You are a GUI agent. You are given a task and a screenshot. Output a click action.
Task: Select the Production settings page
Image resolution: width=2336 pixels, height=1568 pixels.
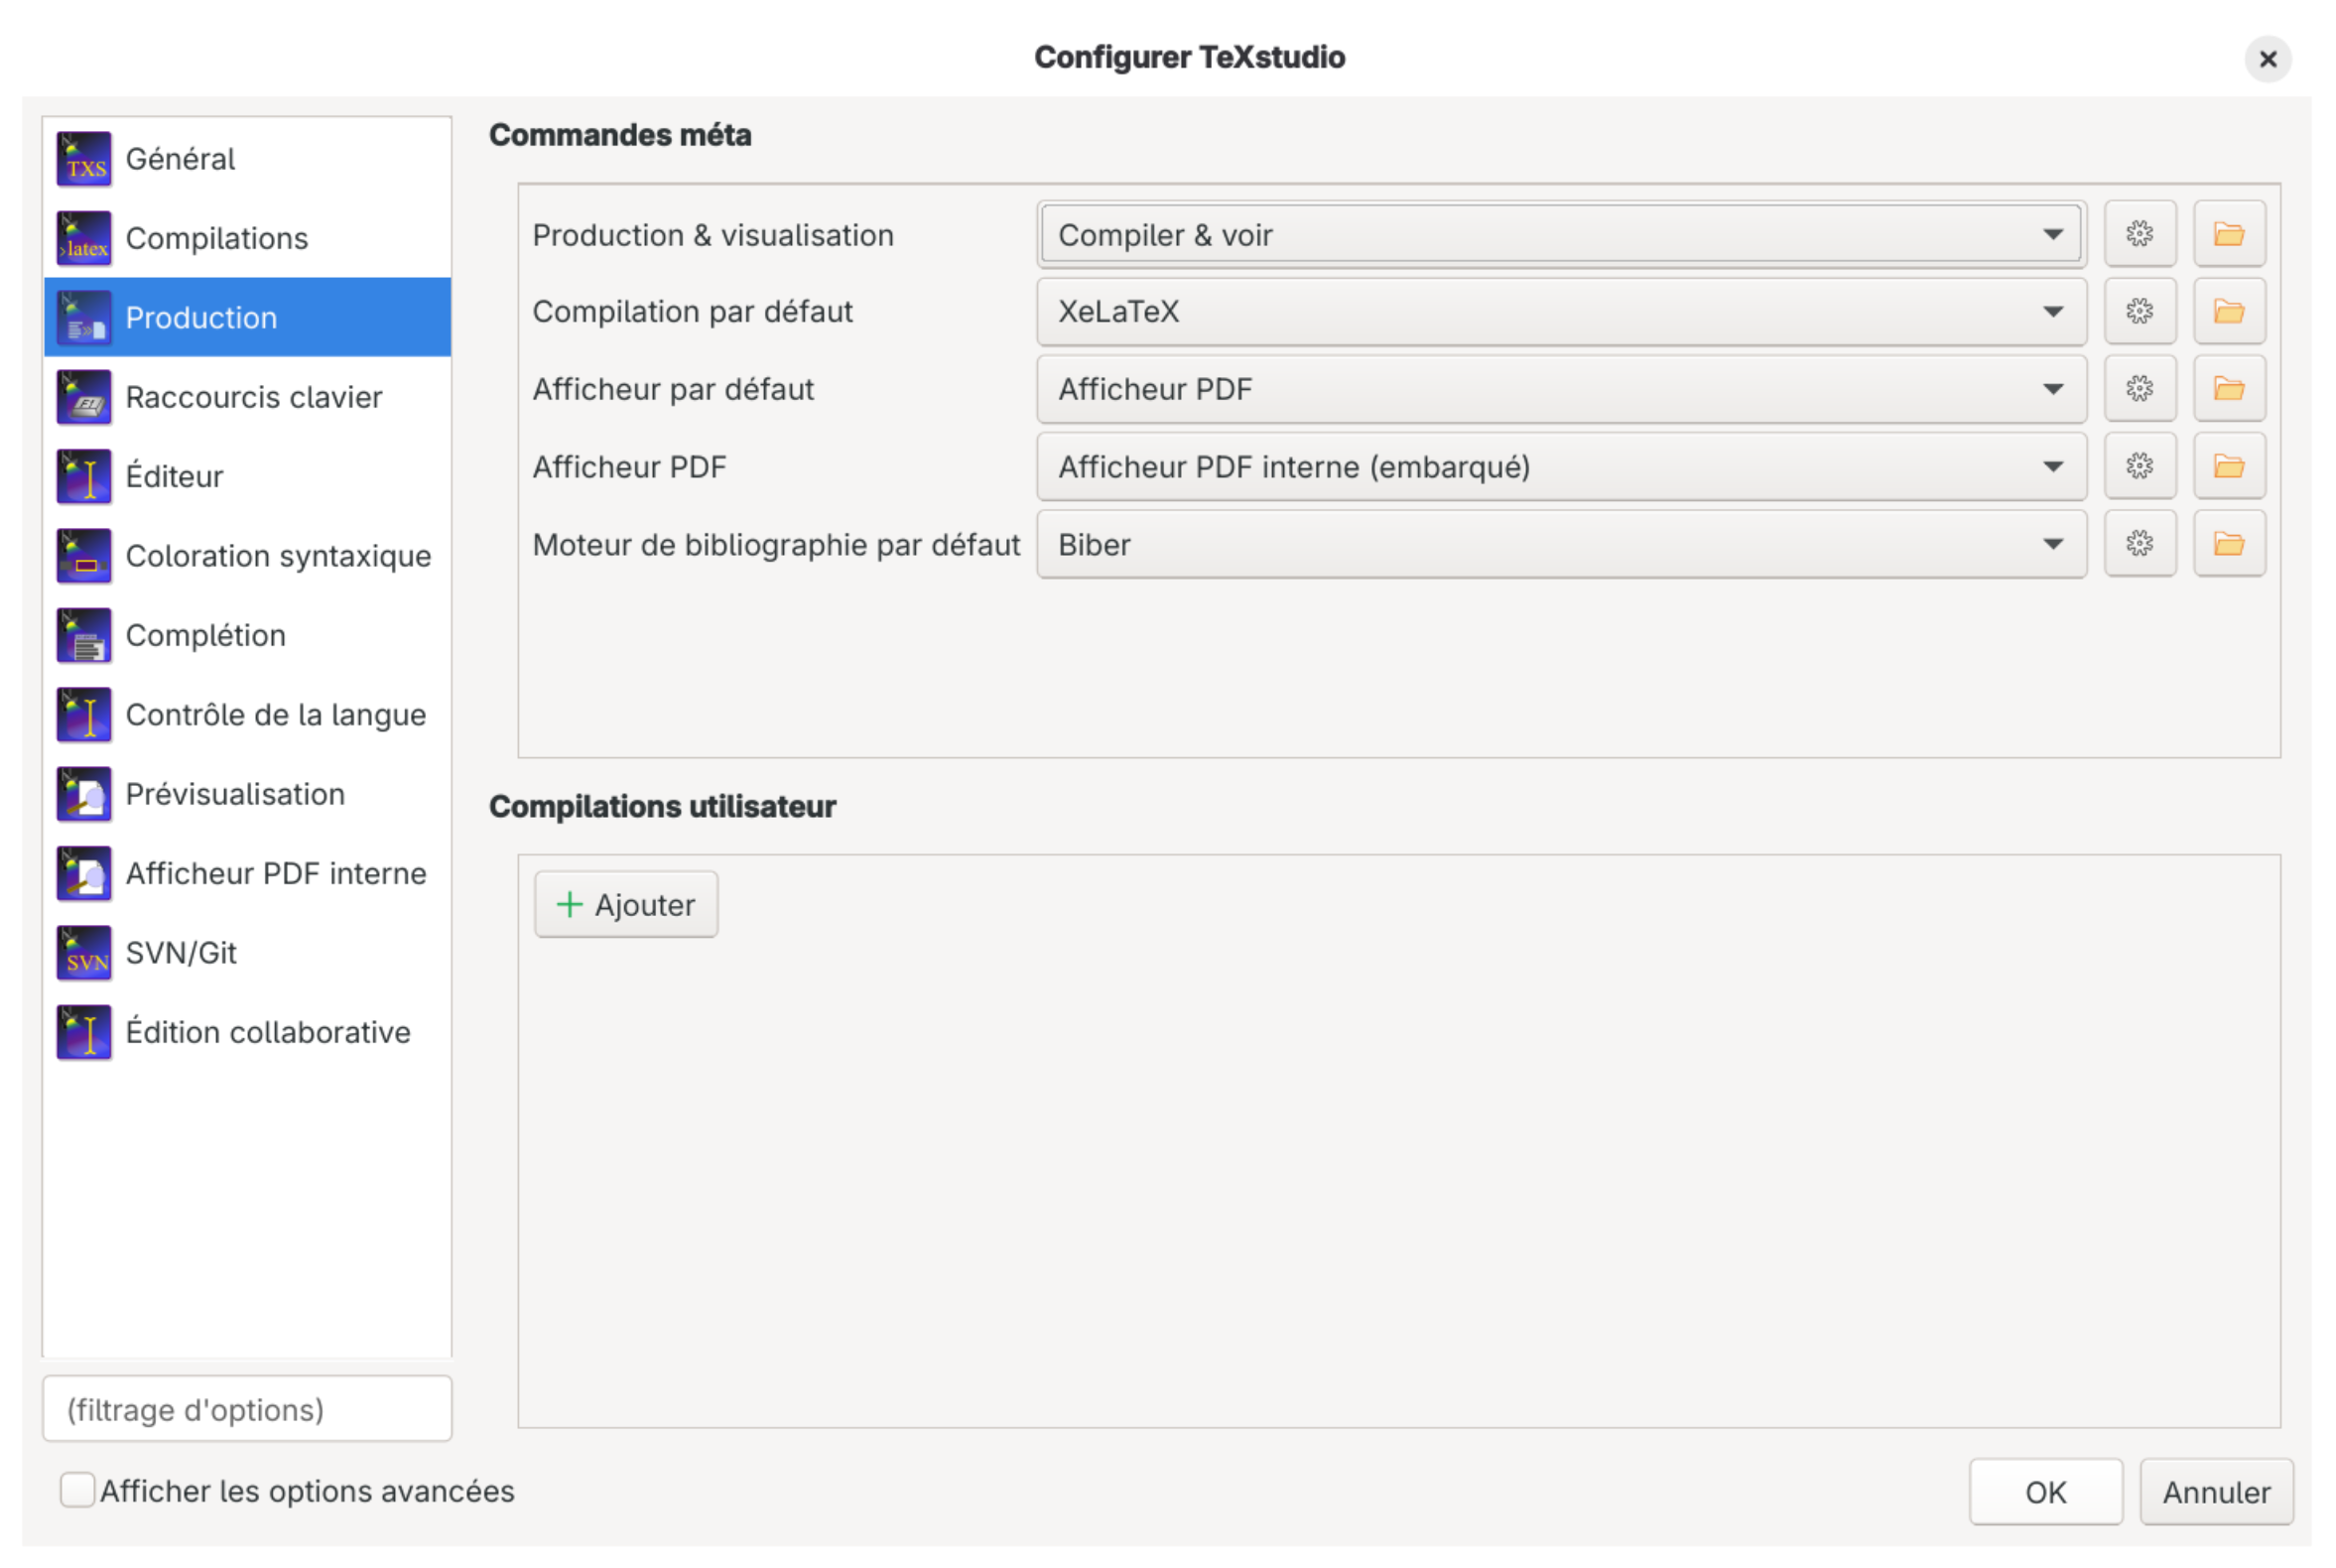[x=247, y=317]
